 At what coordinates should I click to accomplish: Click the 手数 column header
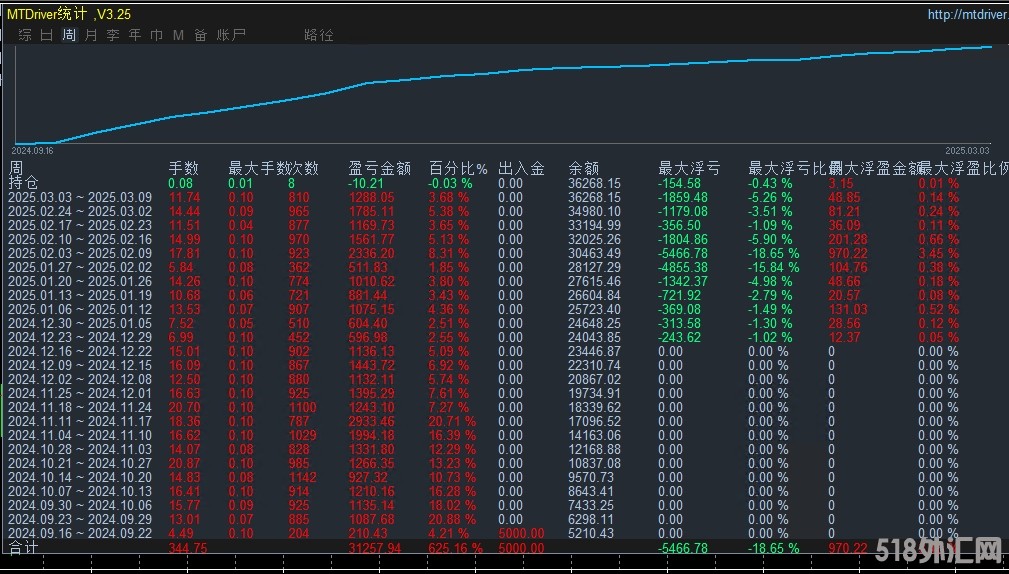tap(183, 169)
